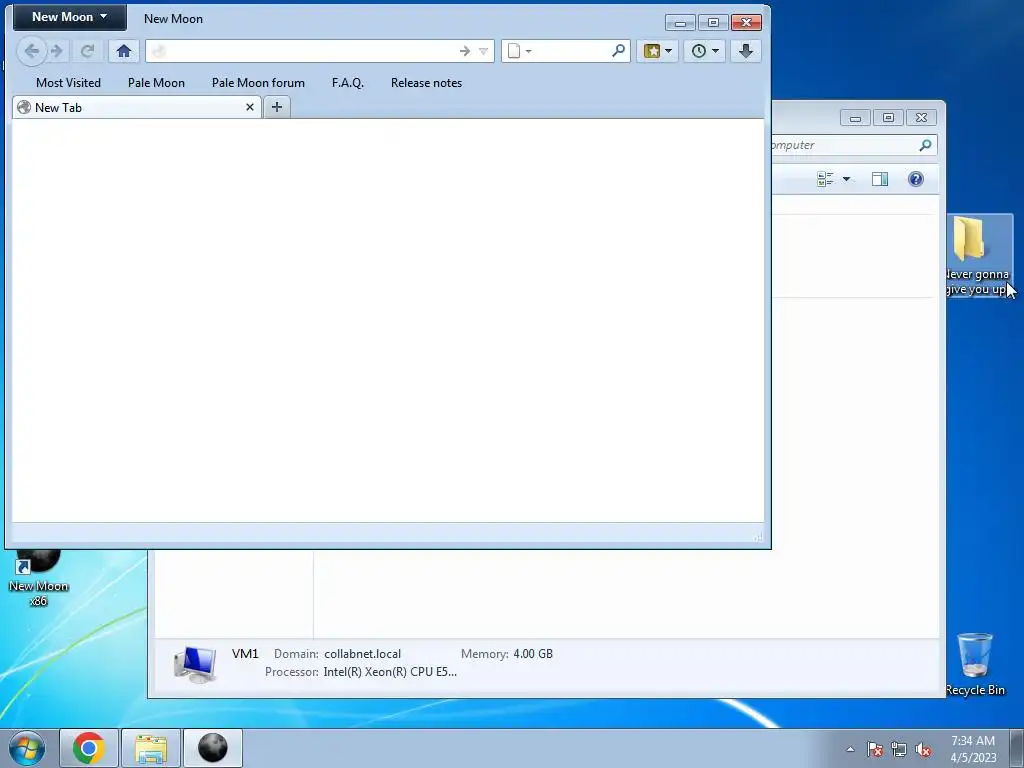Select the Recycle Bin desktop icon
The image size is (1024, 768).
pyautogui.click(x=975, y=664)
